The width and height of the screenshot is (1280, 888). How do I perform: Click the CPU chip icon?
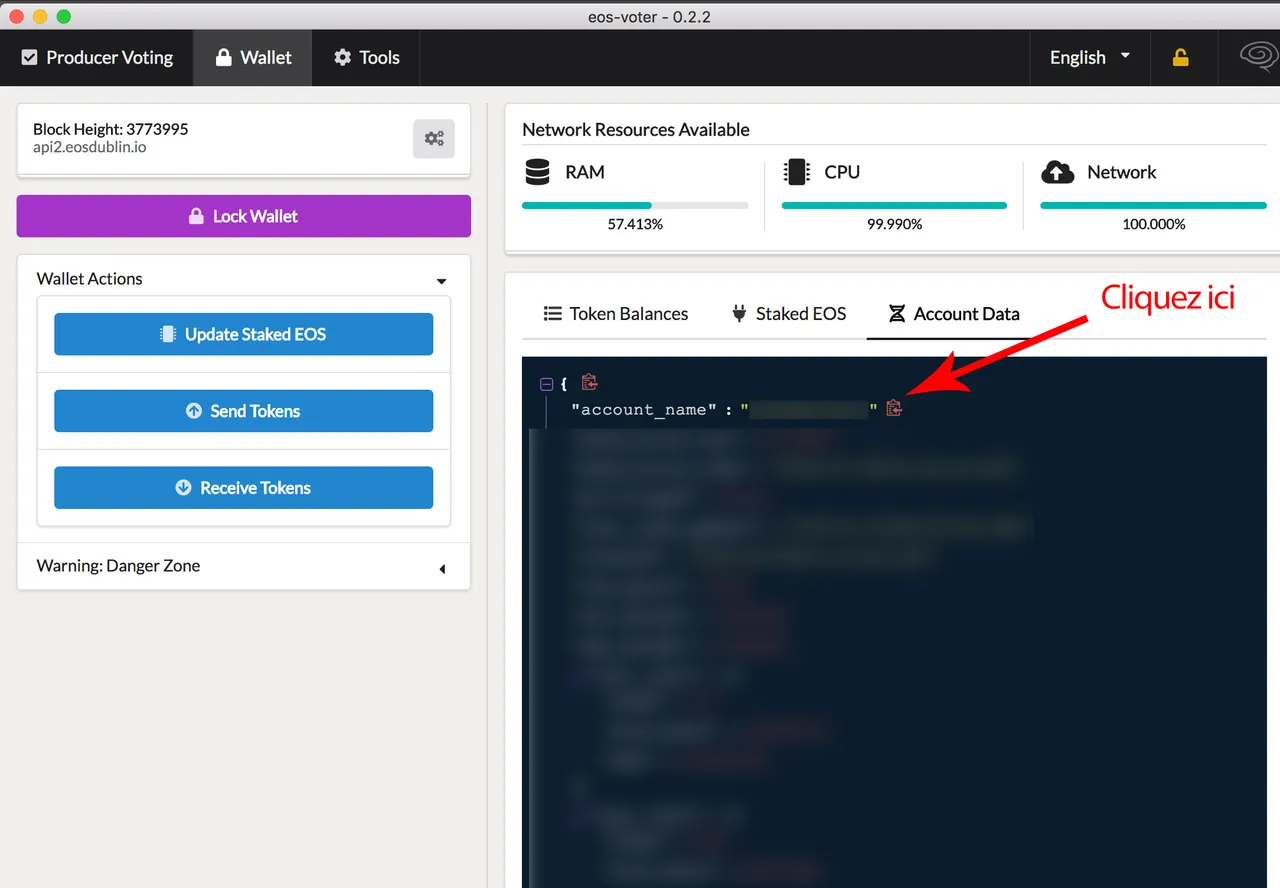click(797, 172)
